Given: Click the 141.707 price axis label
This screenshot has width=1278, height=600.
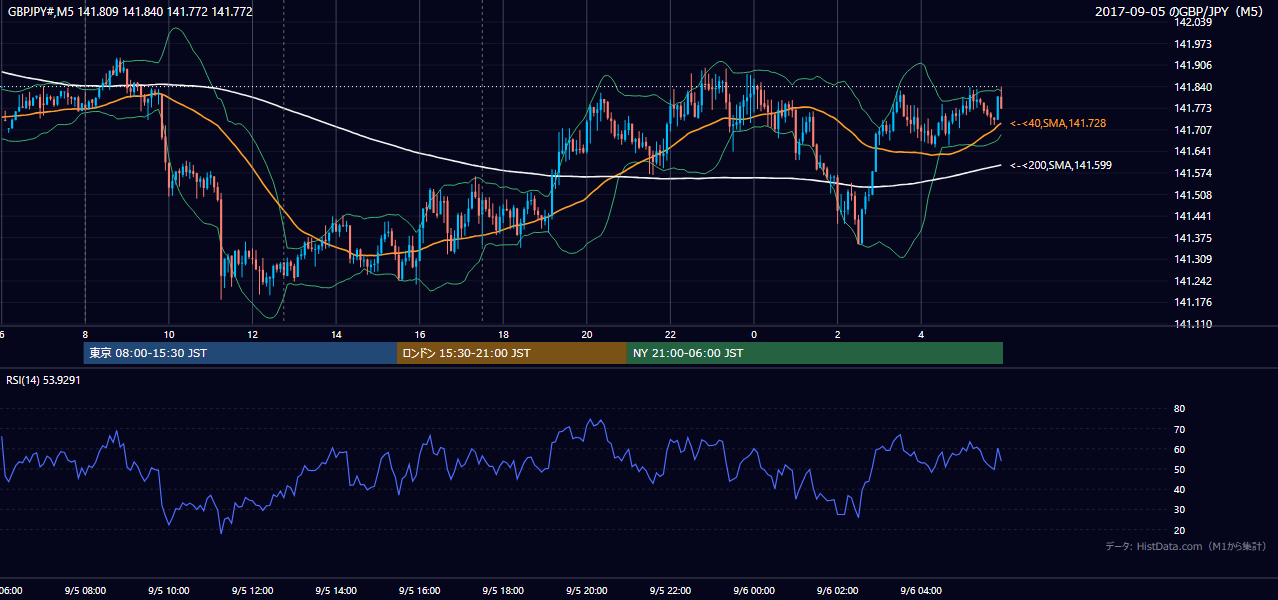Looking at the screenshot, I should tap(1193, 130).
